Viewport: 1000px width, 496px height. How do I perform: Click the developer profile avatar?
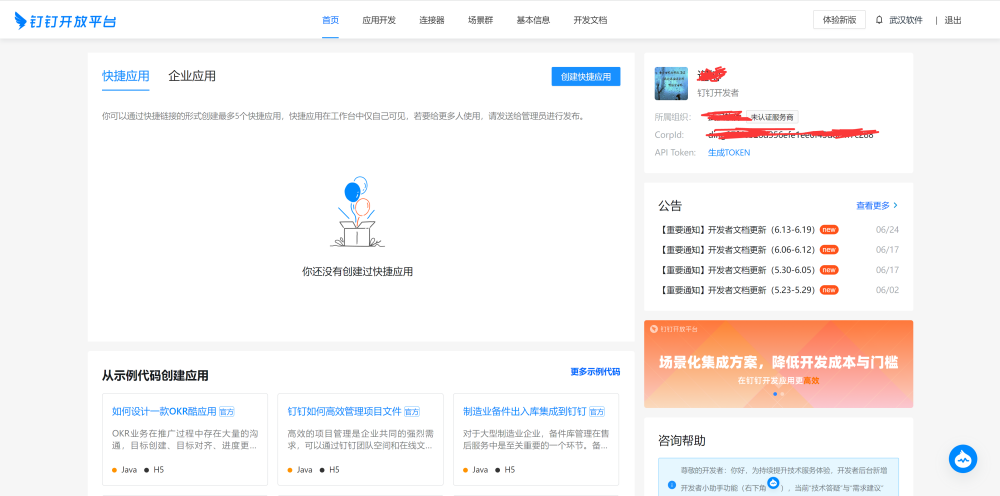[x=671, y=84]
